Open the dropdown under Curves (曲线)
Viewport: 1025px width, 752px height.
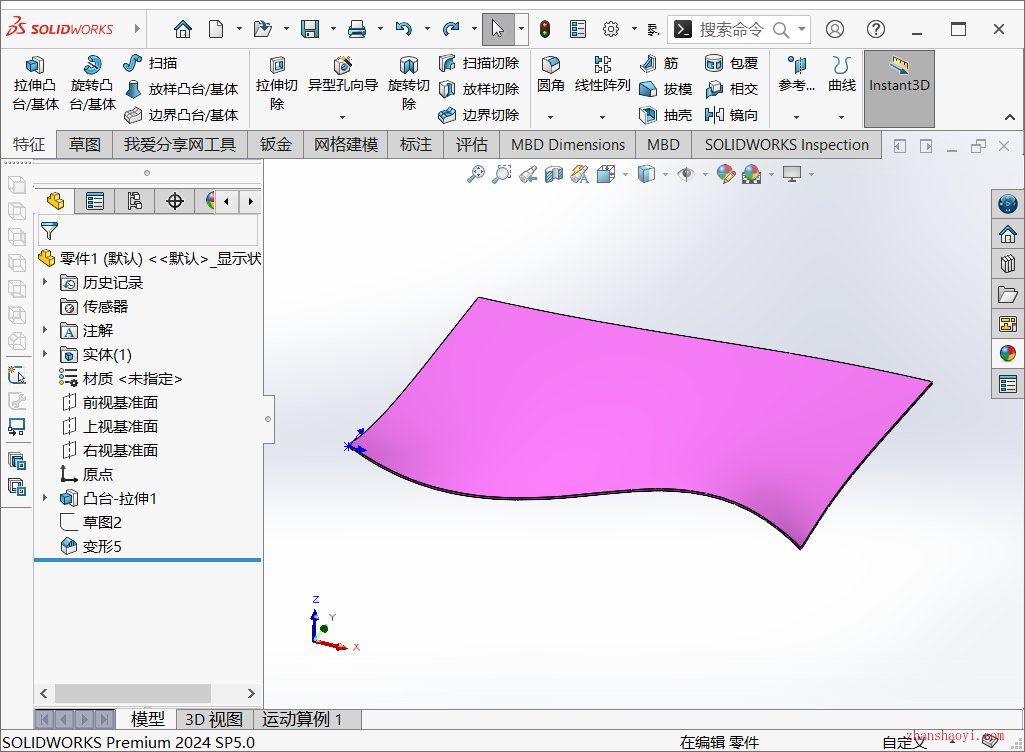click(841, 117)
